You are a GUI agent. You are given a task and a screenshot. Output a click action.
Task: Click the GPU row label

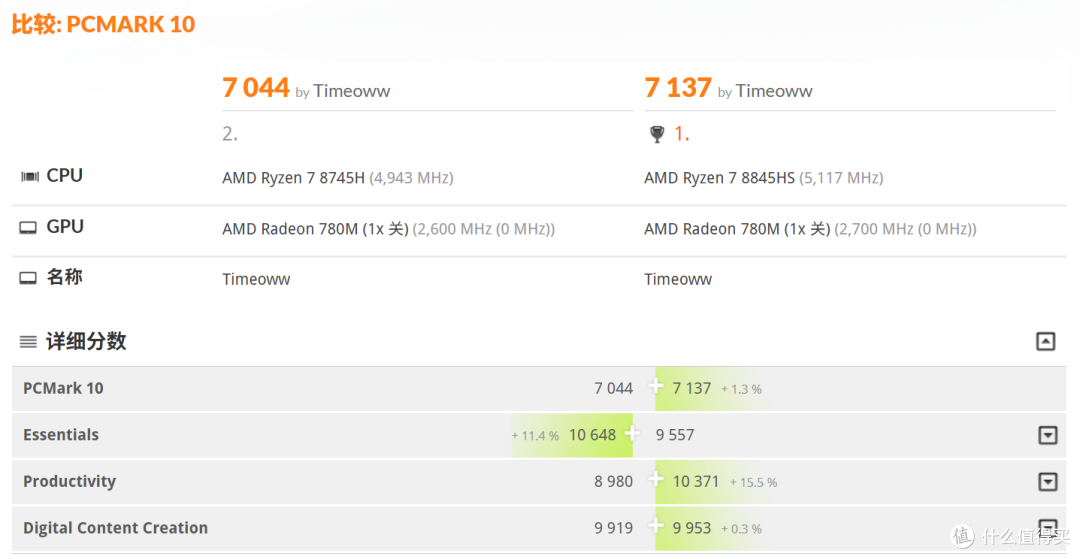click(65, 227)
